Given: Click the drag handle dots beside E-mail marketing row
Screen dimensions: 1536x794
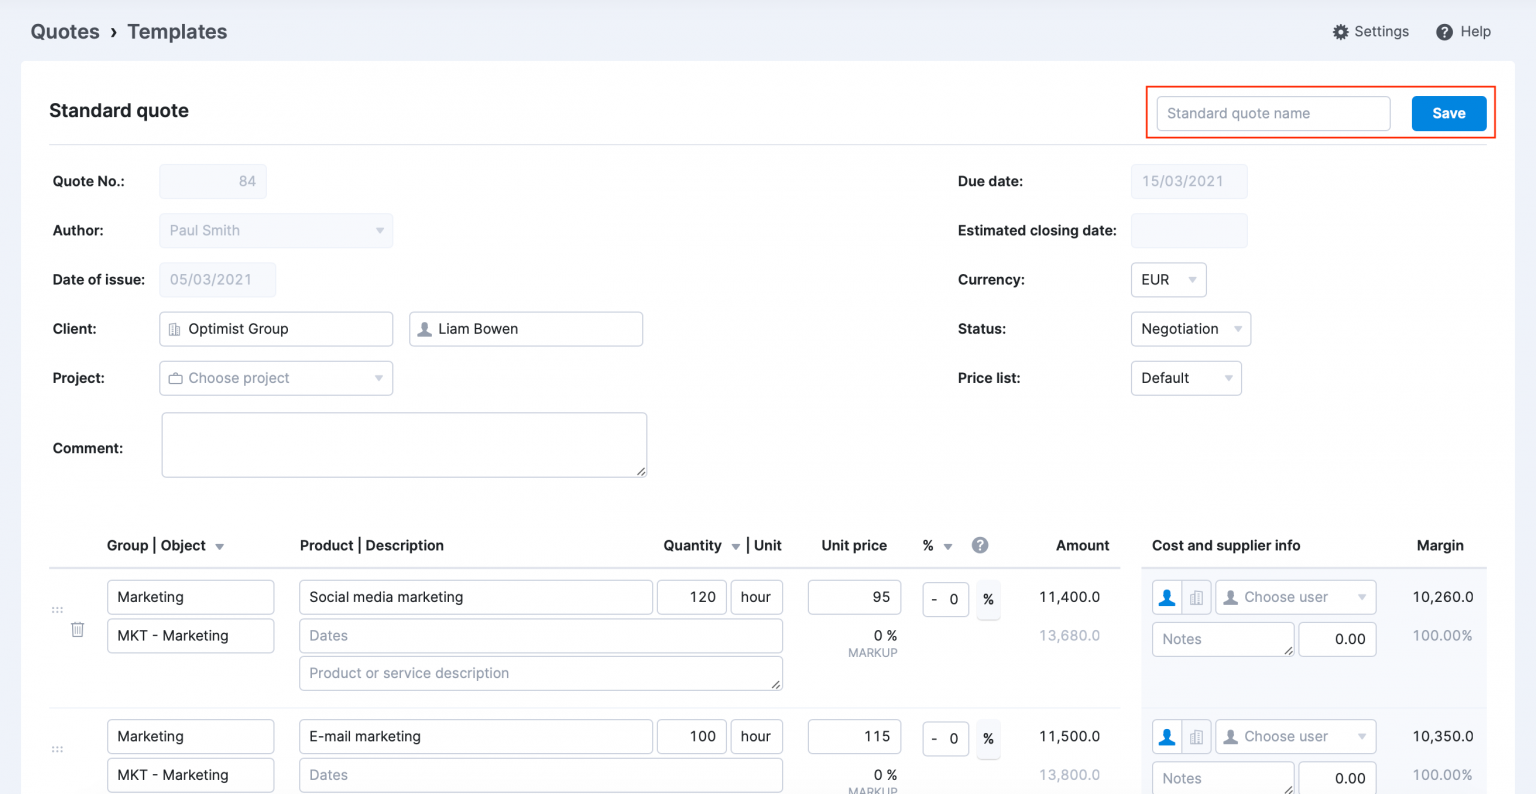Looking at the screenshot, I should [57, 747].
